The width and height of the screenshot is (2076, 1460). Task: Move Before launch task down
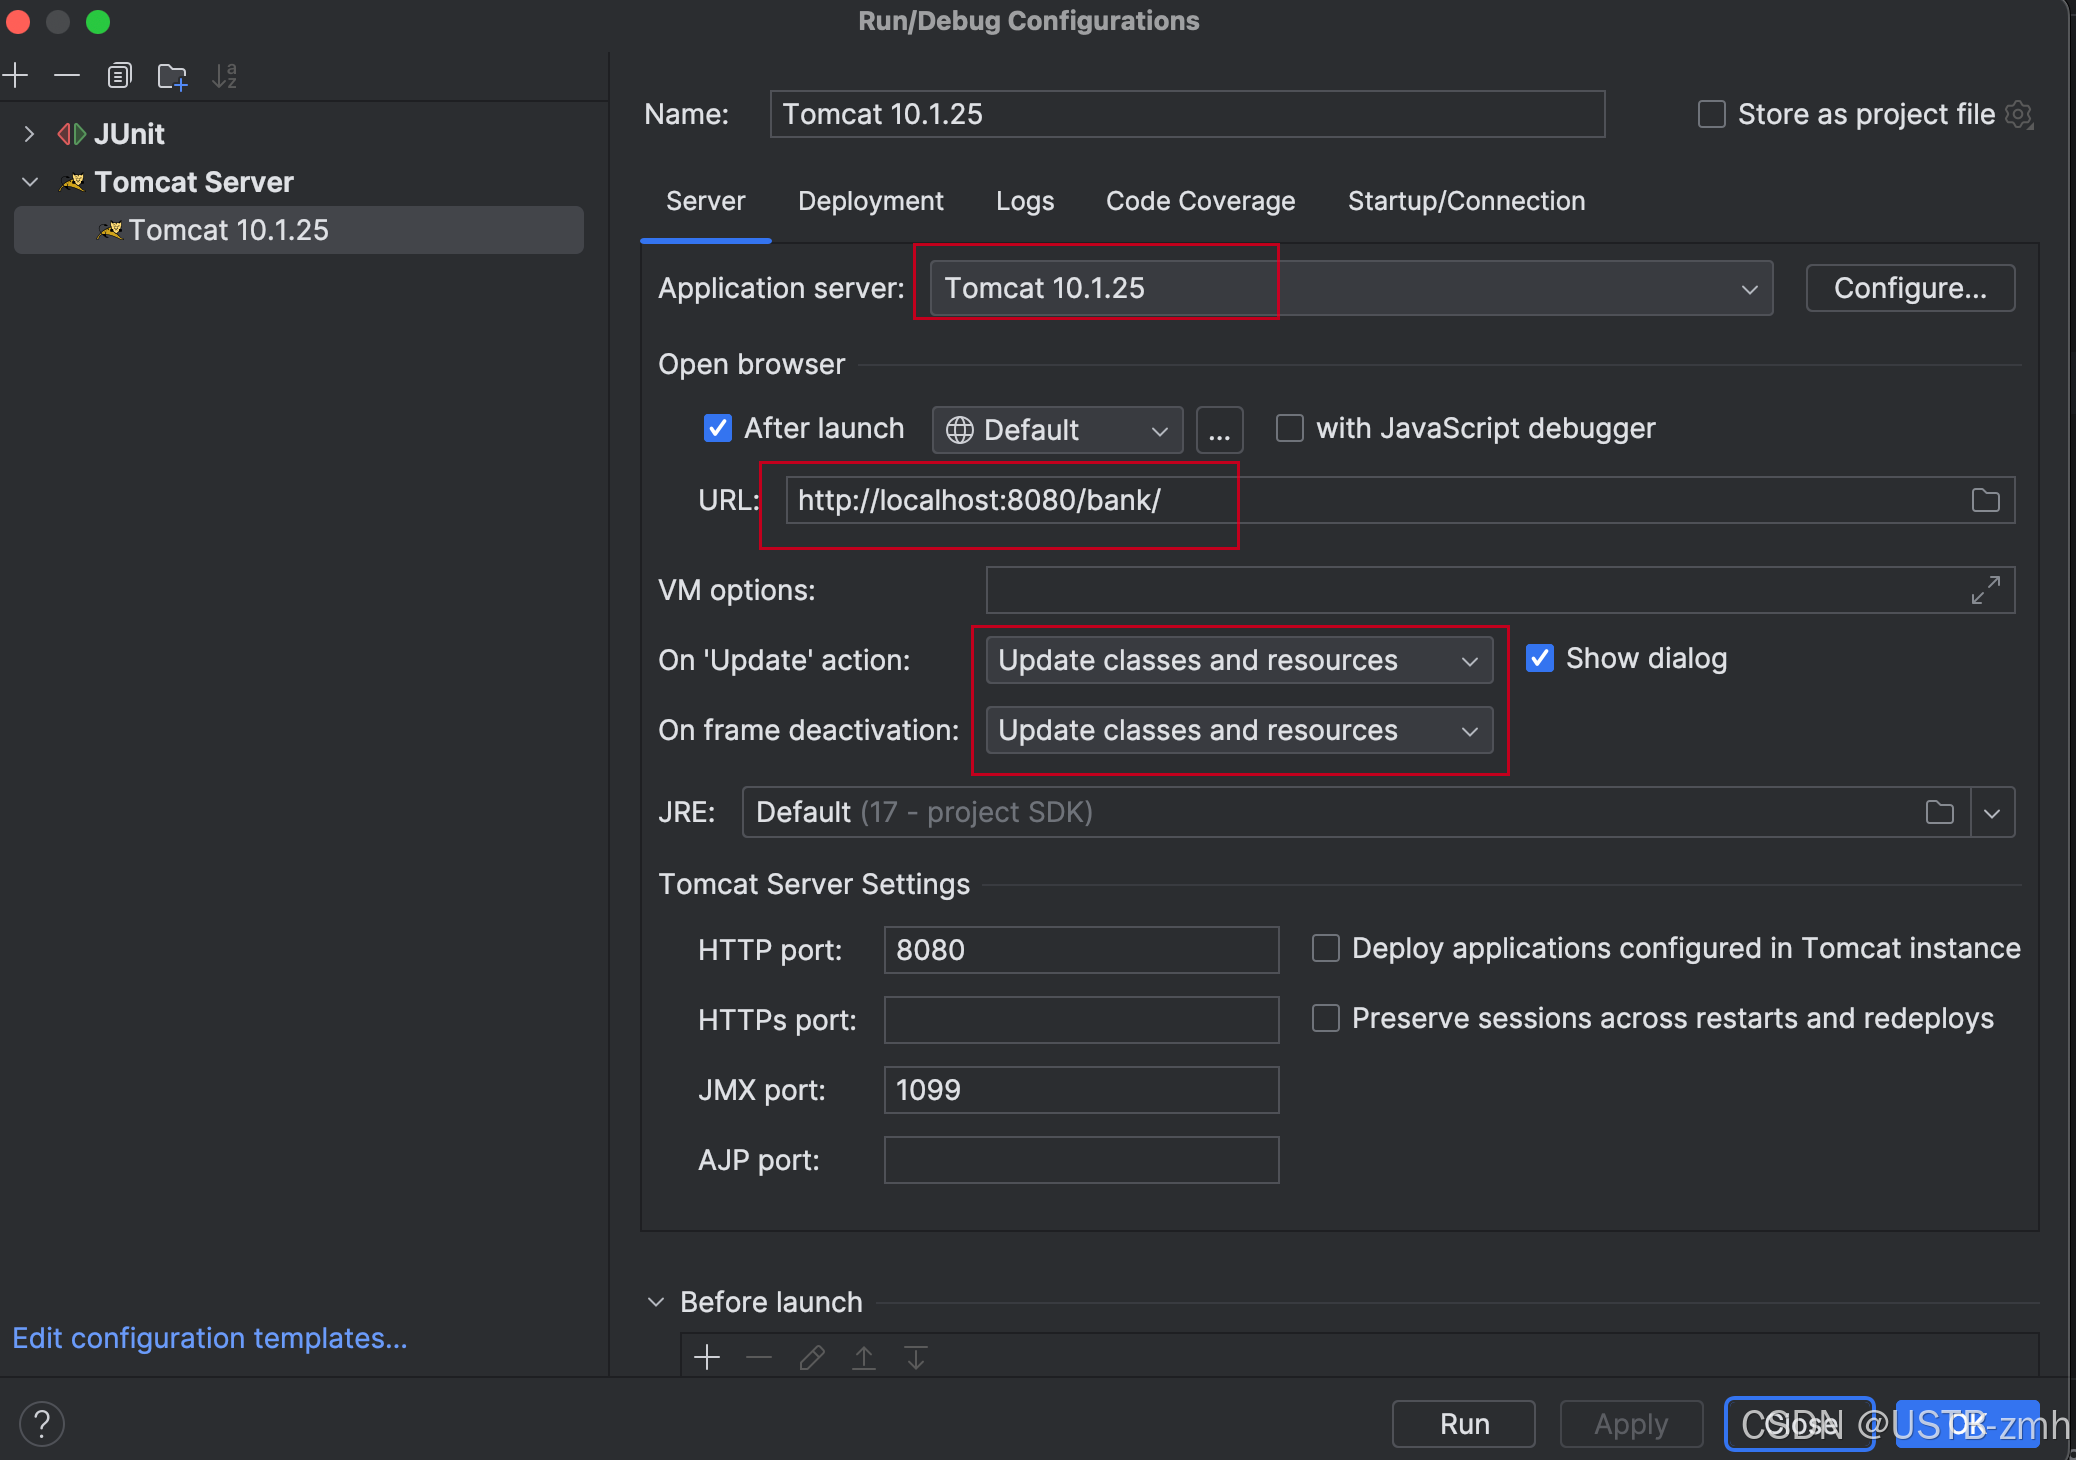click(x=916, y=1358)
